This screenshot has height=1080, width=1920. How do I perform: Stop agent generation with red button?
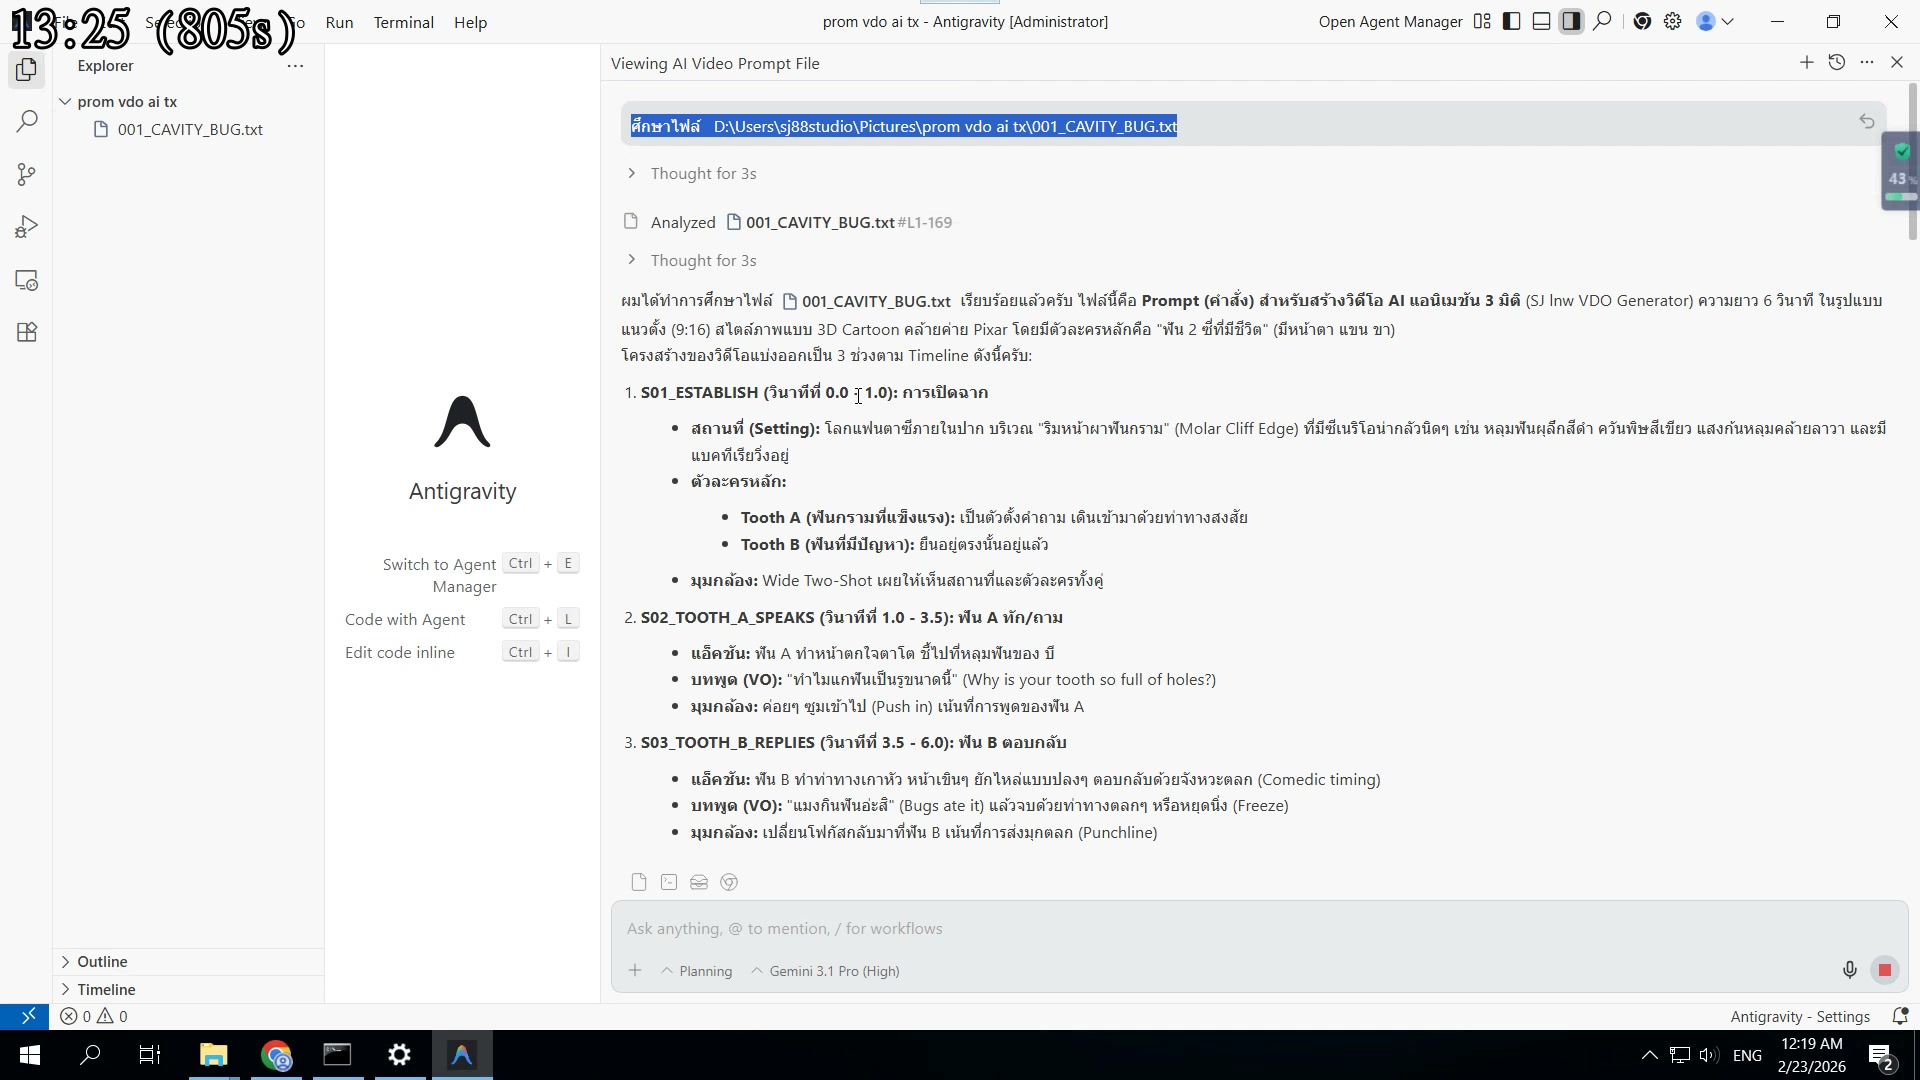(1885, 970)
